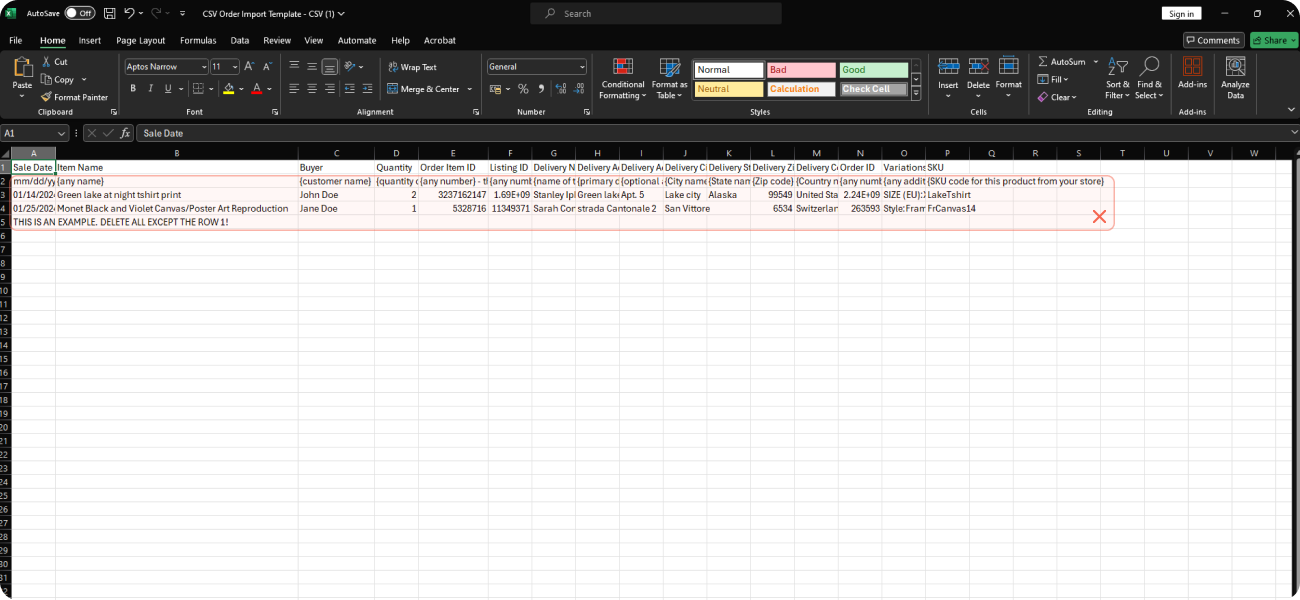Click Merge & Center
1300x600 pixels.
click(x=423, y=89)
